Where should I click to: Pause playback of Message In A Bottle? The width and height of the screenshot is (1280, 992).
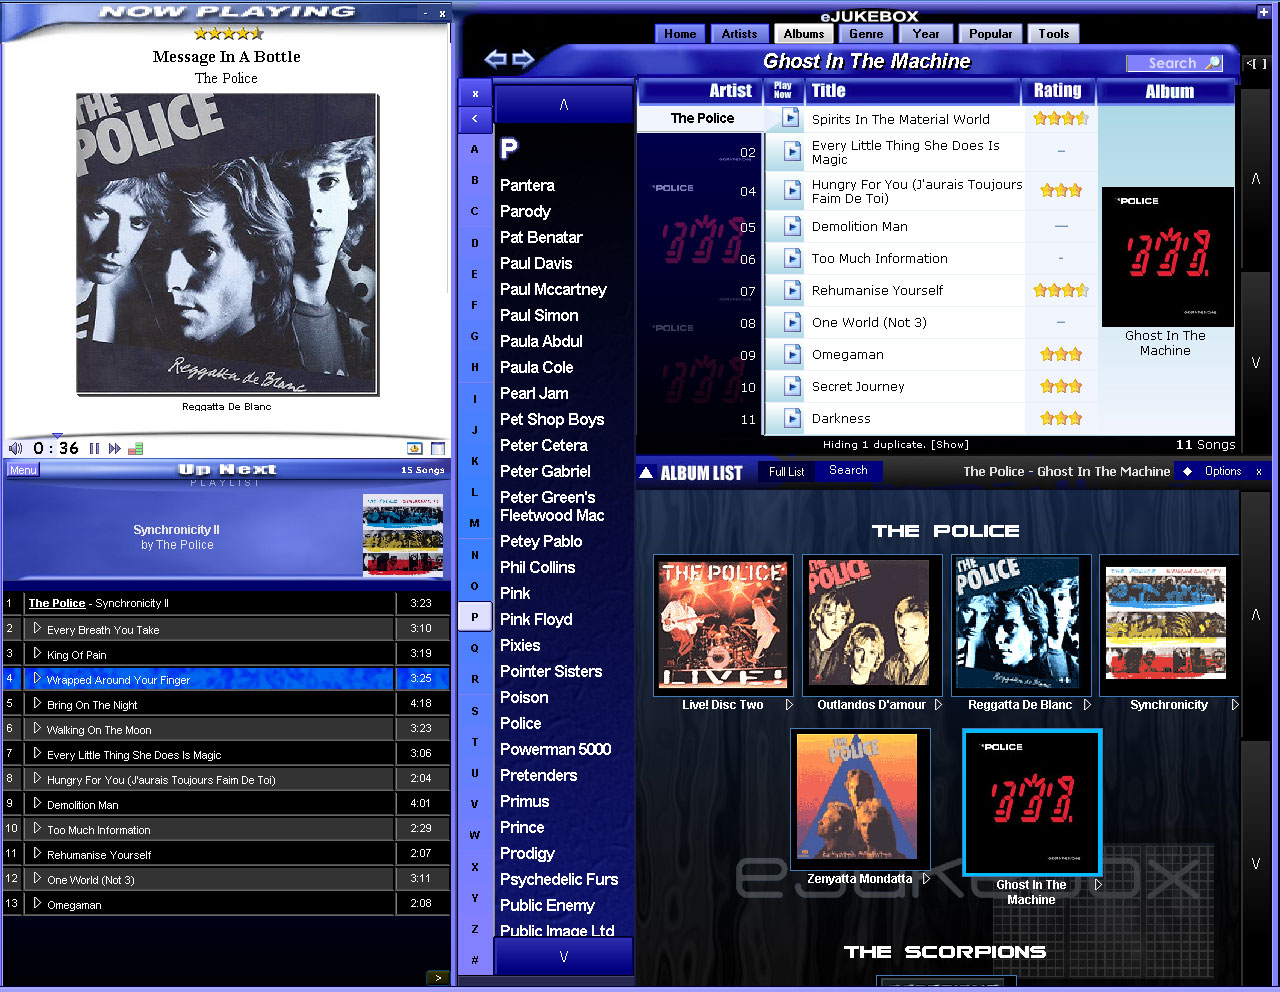pos(94,448)
